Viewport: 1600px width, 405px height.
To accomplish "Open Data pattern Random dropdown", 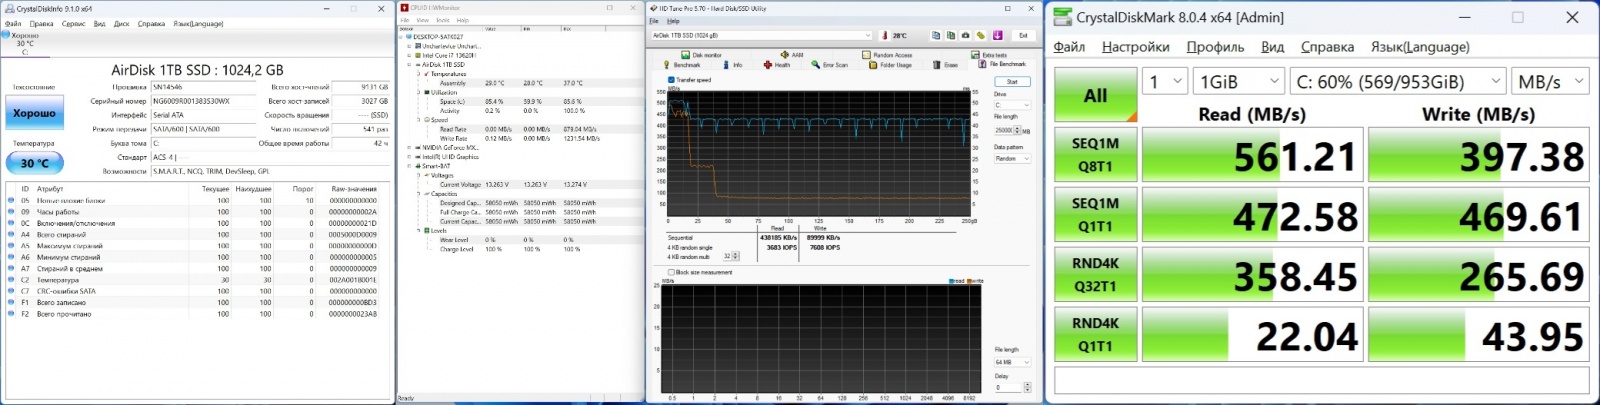I will [x=1012, y=158].
